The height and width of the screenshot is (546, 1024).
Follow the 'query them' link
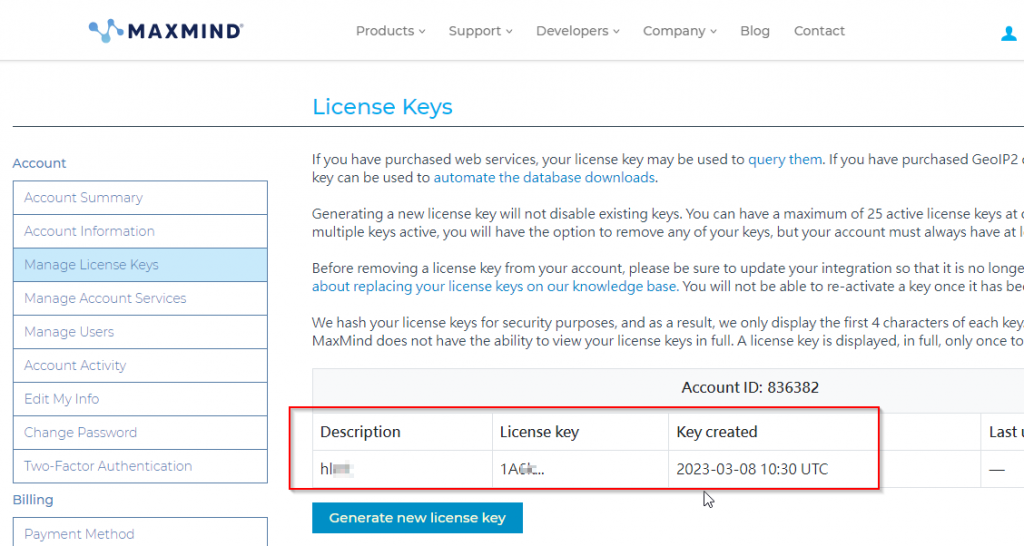[784, 159]
